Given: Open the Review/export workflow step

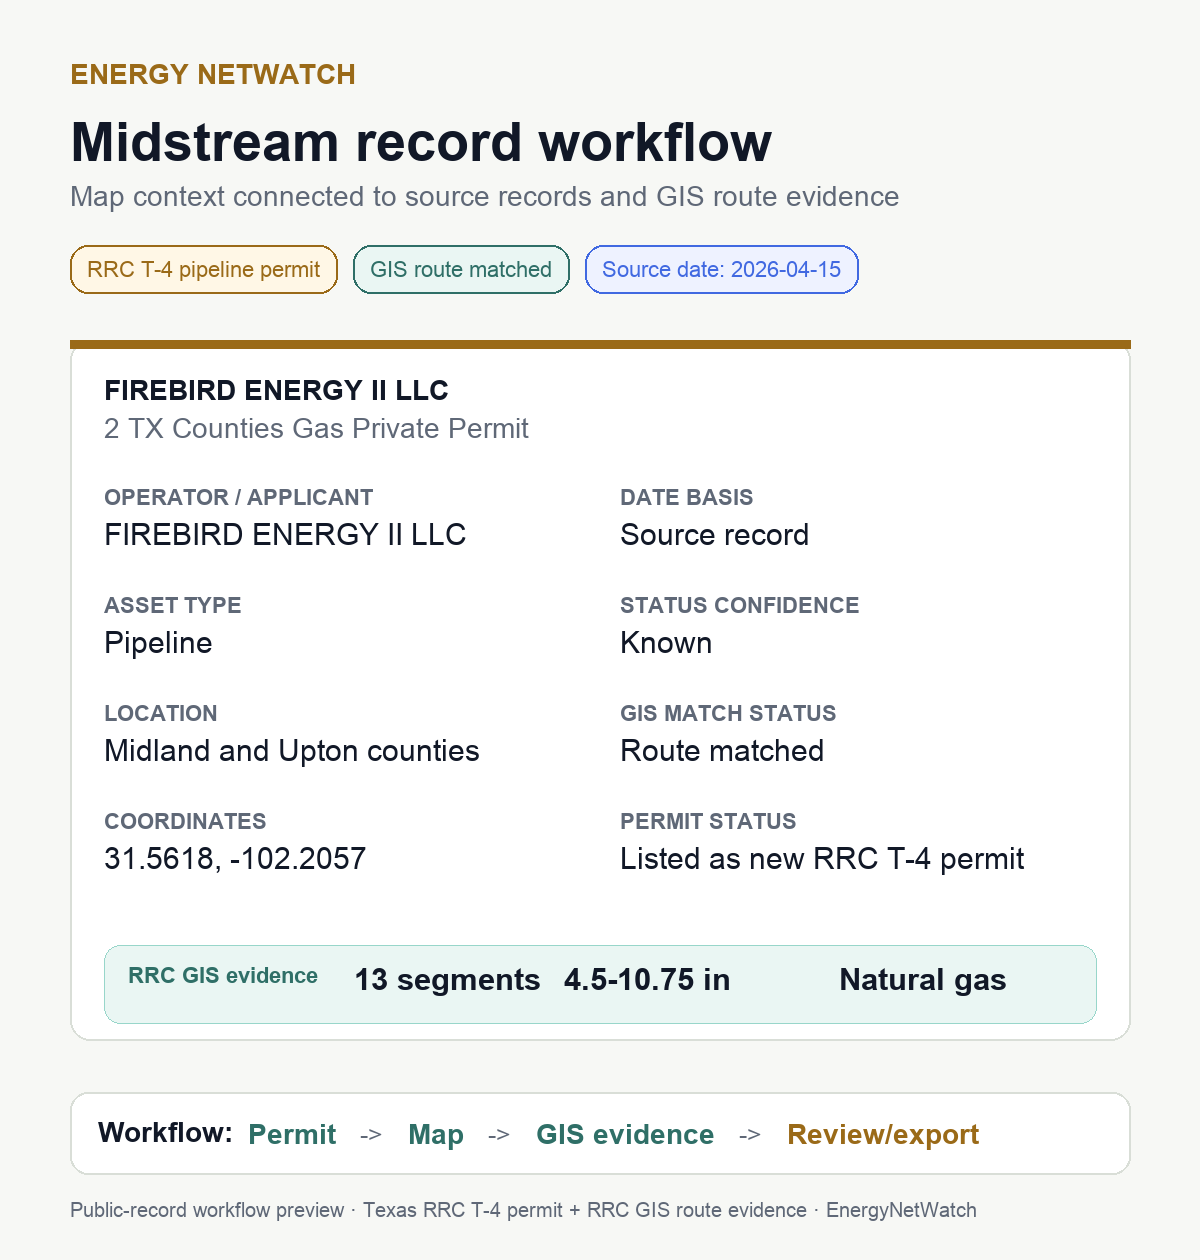Looking at the screenshot, I should pos(883,1134).
